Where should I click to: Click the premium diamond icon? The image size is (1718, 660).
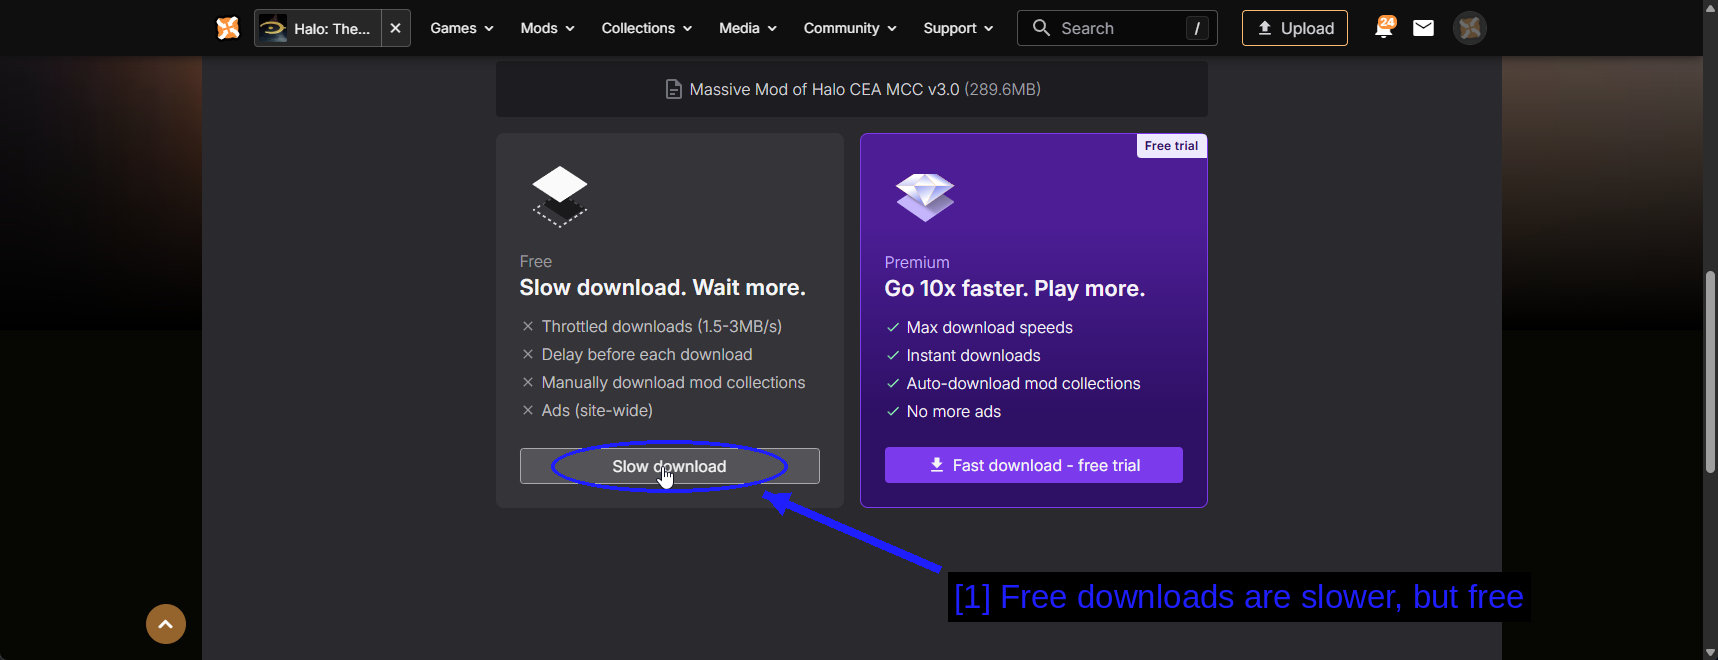[925, 197]
